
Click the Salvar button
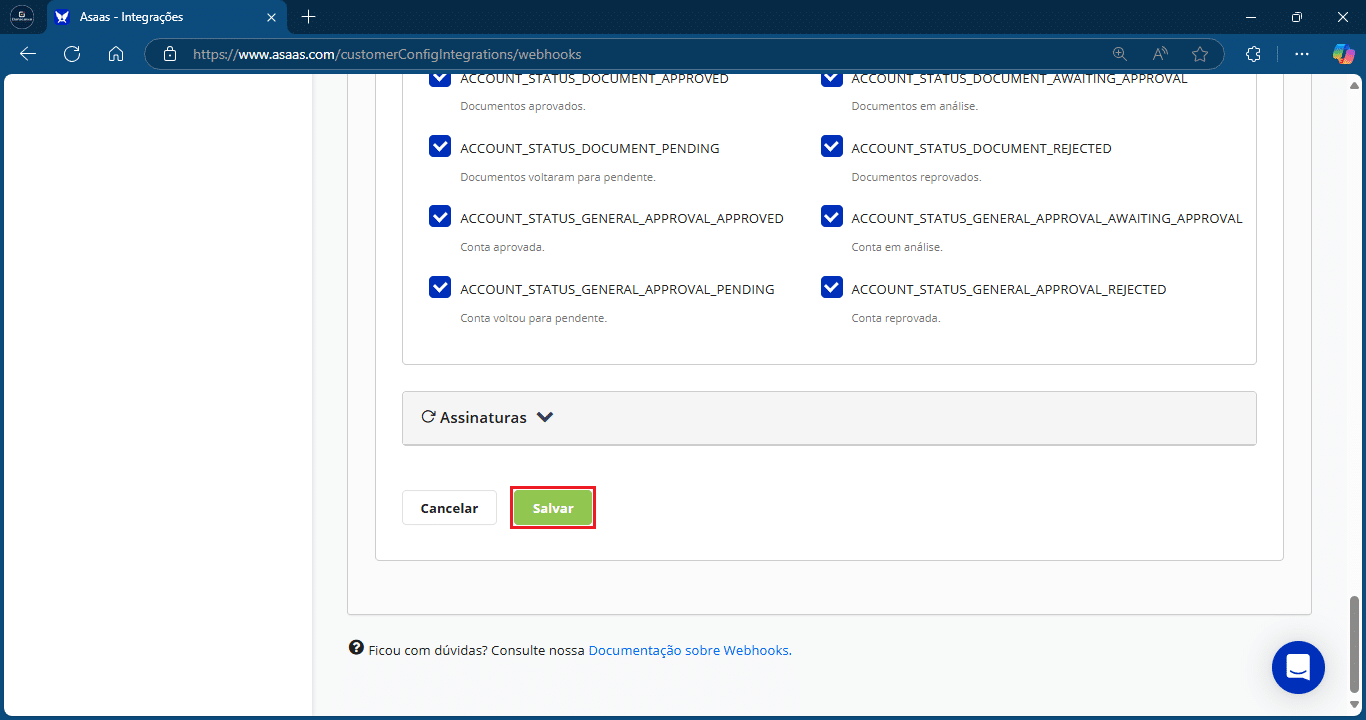pos(552,507)
